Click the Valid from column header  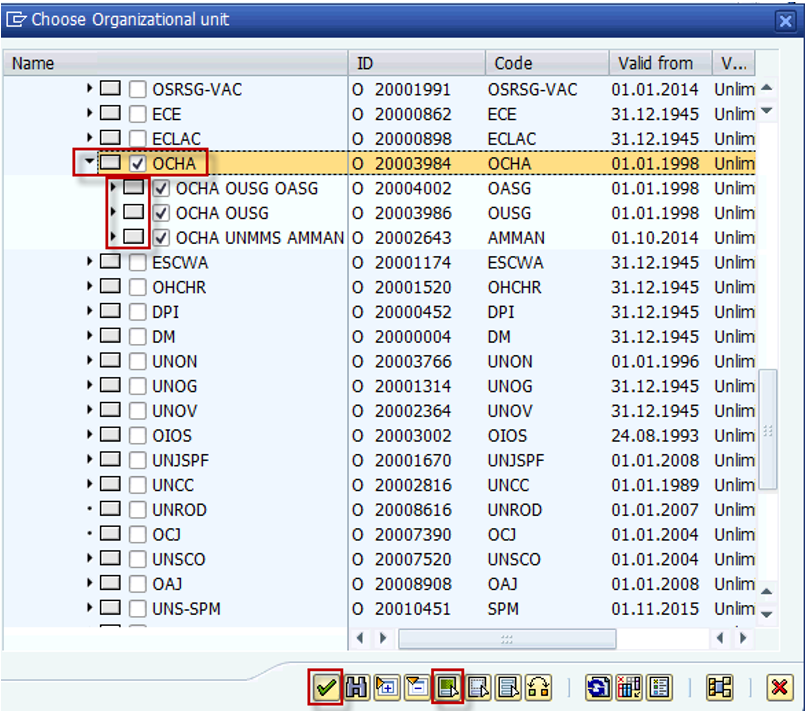(661, 63)
